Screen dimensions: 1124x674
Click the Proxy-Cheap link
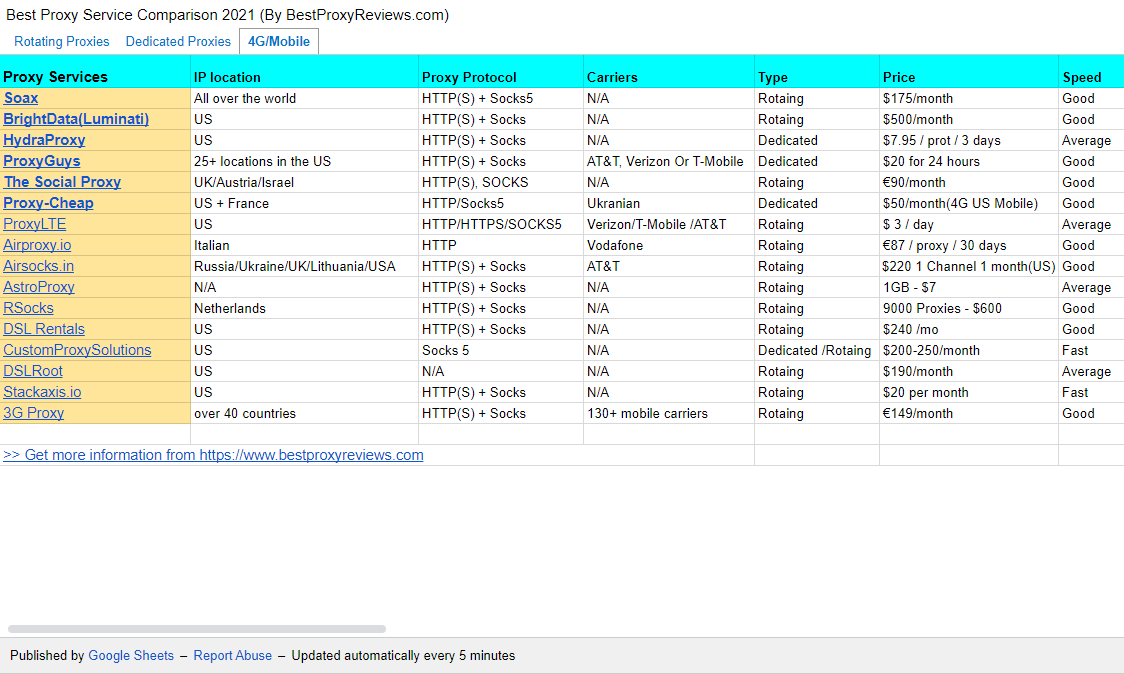[48, 203]
